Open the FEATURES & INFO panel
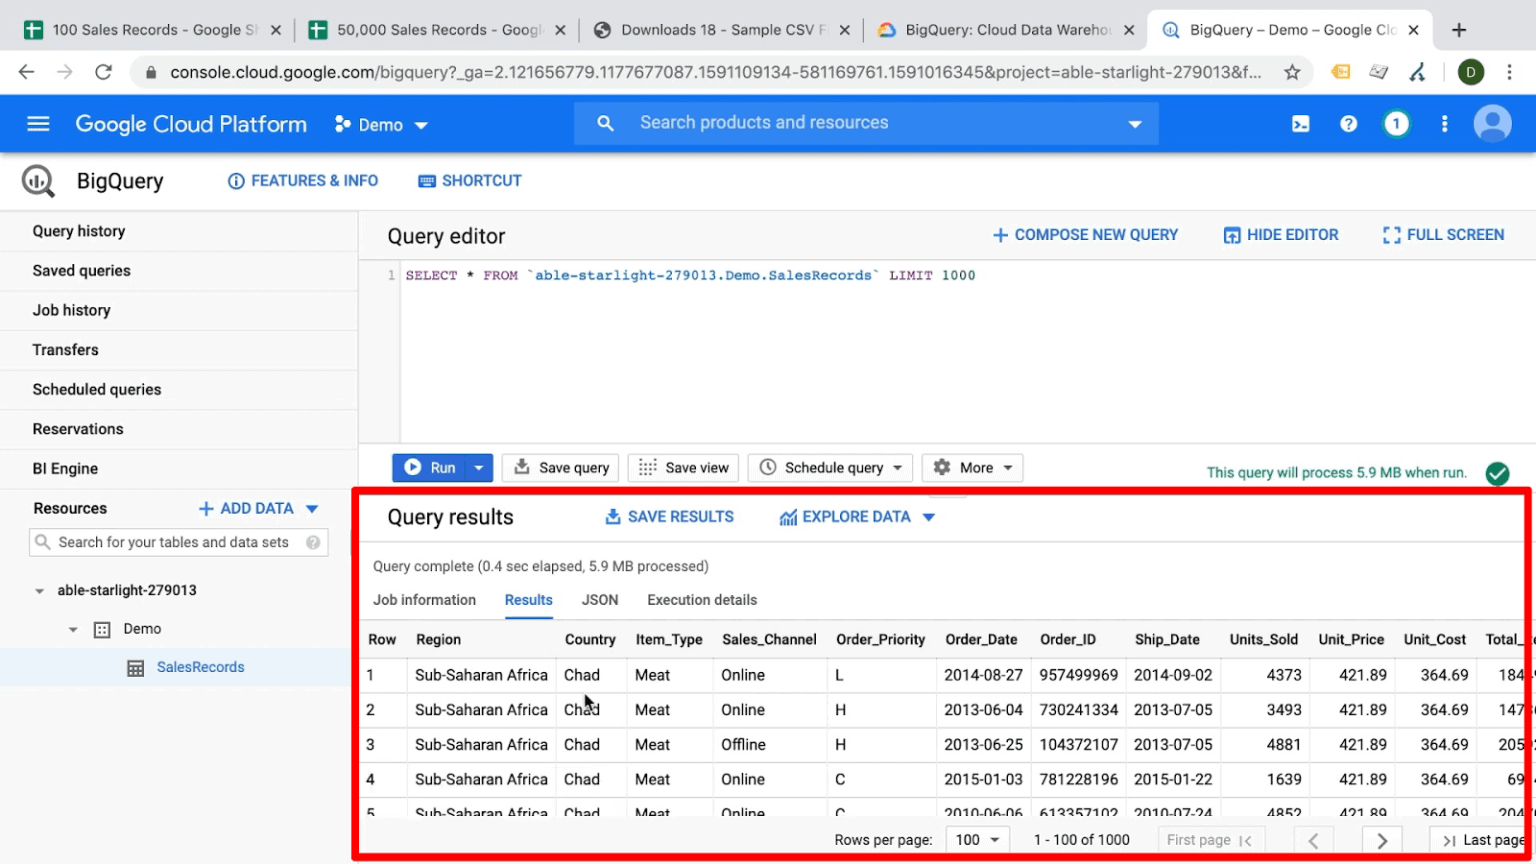 click(302, 181)
